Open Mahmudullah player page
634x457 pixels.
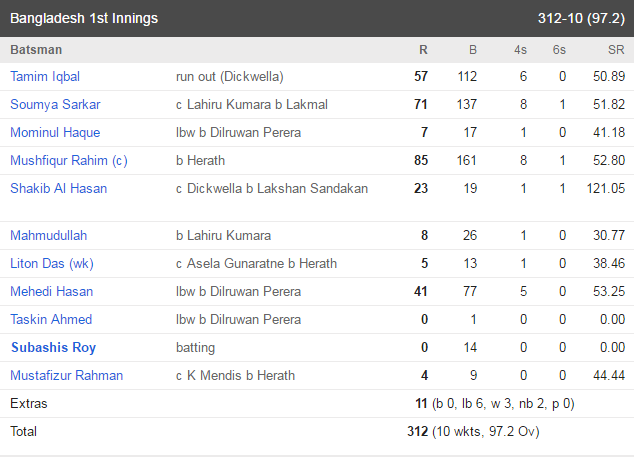tap(49, 235)
